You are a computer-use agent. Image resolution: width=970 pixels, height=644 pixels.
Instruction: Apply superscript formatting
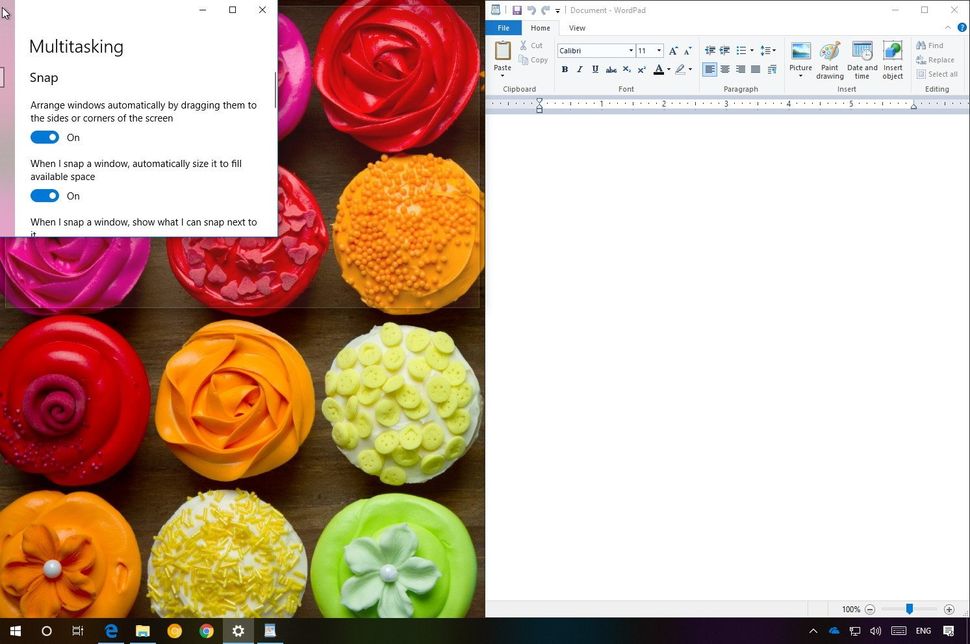(641, 69)
